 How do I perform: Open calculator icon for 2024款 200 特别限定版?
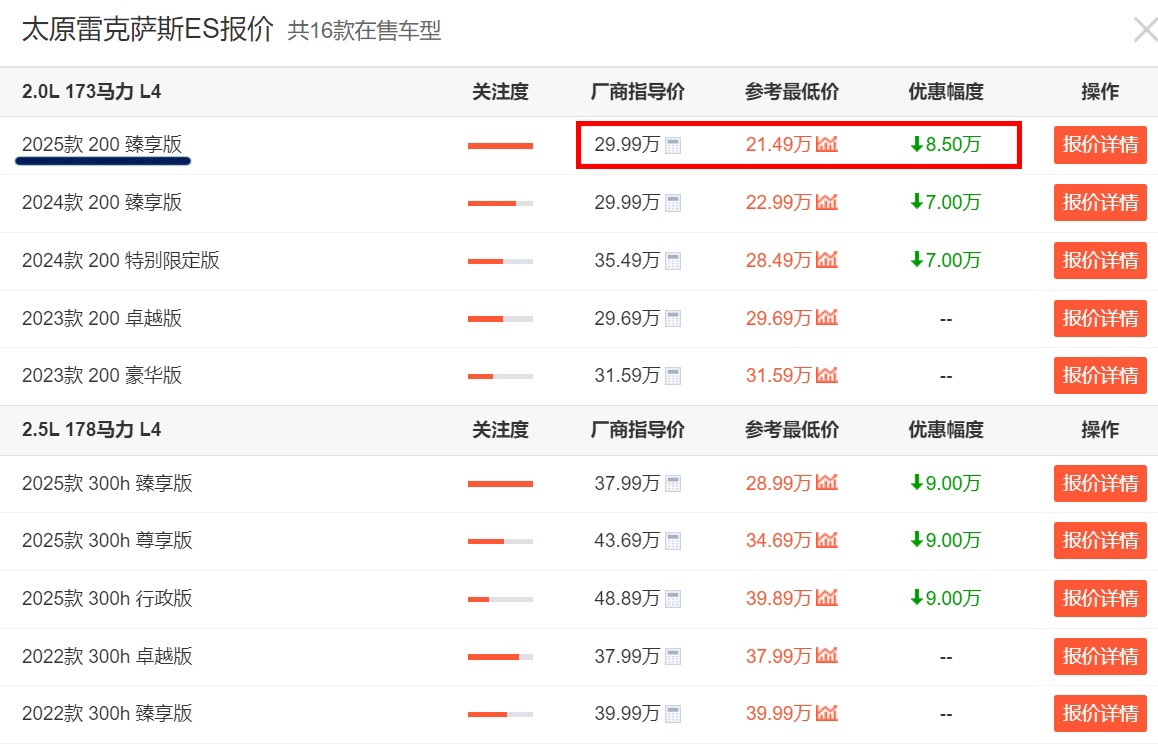coord(673,261)
